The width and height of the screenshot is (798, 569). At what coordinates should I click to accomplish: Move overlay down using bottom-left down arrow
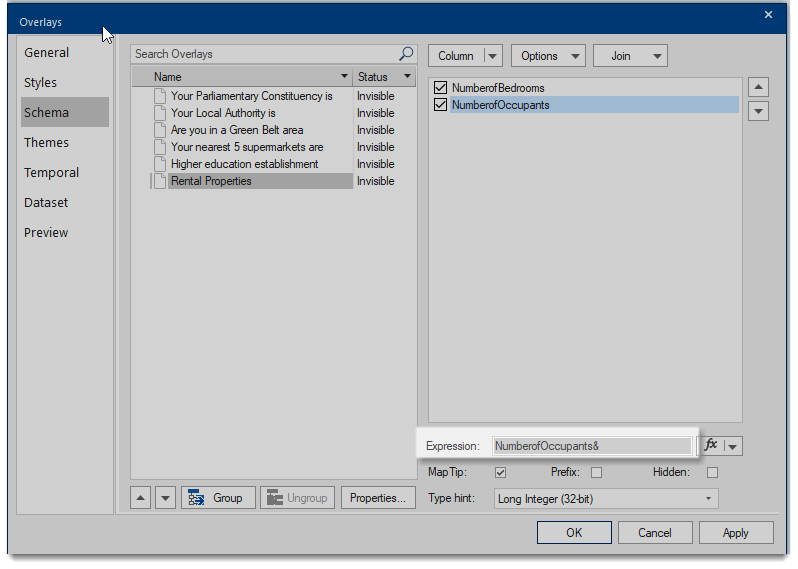165,498
